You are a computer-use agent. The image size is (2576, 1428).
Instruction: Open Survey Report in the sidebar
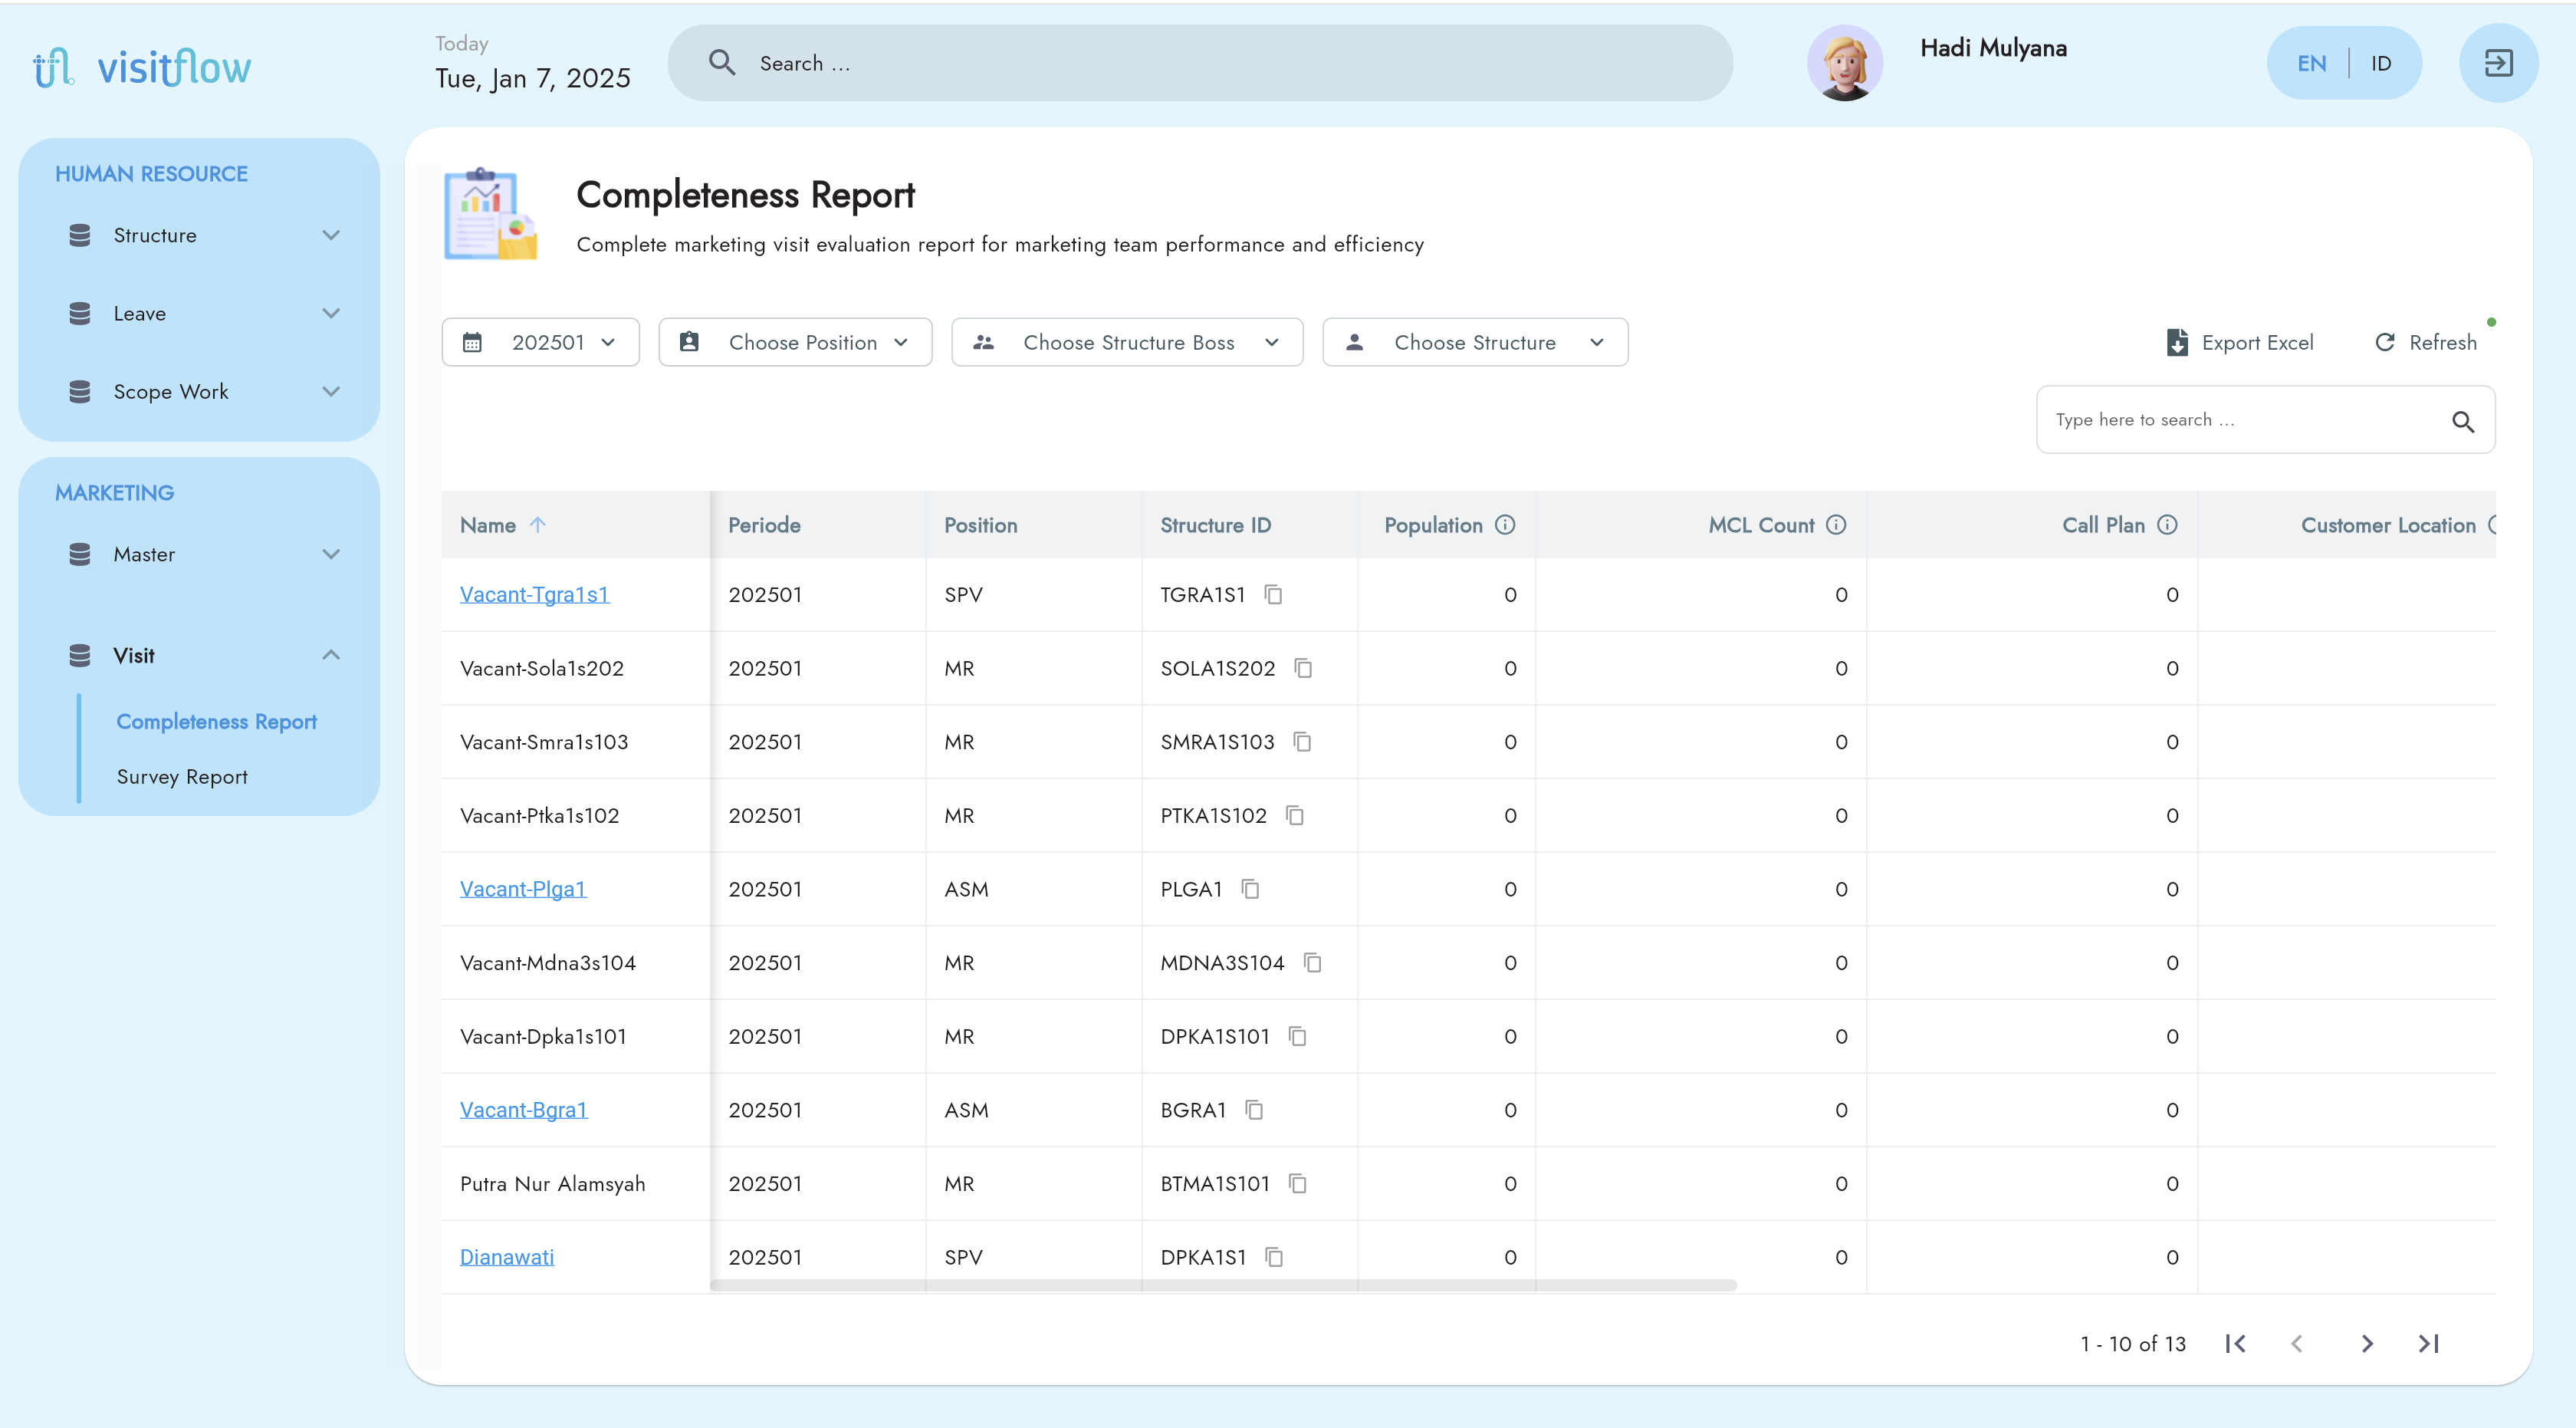[x=182, y=777]
